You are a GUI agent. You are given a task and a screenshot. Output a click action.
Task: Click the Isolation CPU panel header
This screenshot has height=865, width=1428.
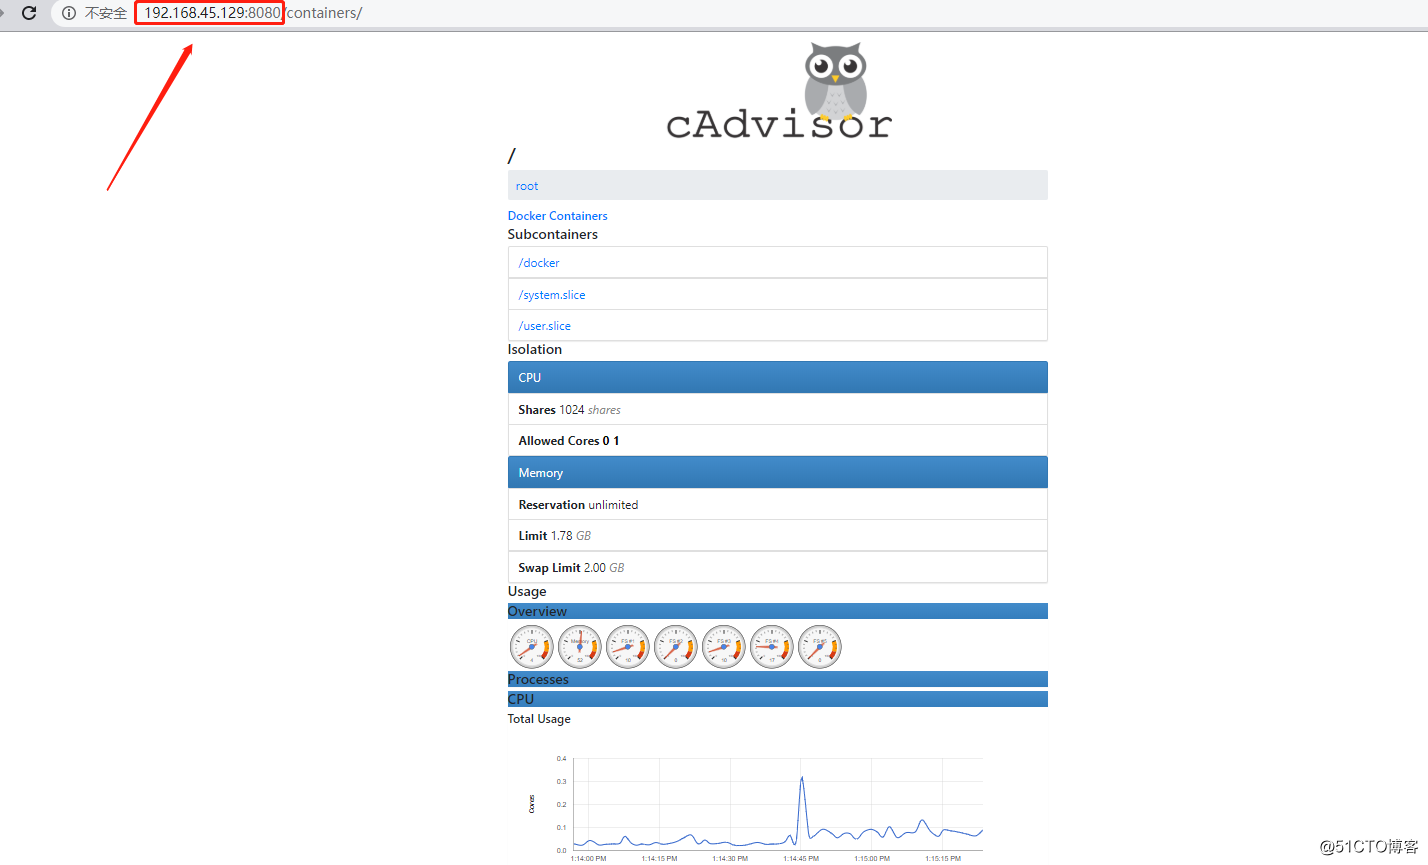[777, 377]
